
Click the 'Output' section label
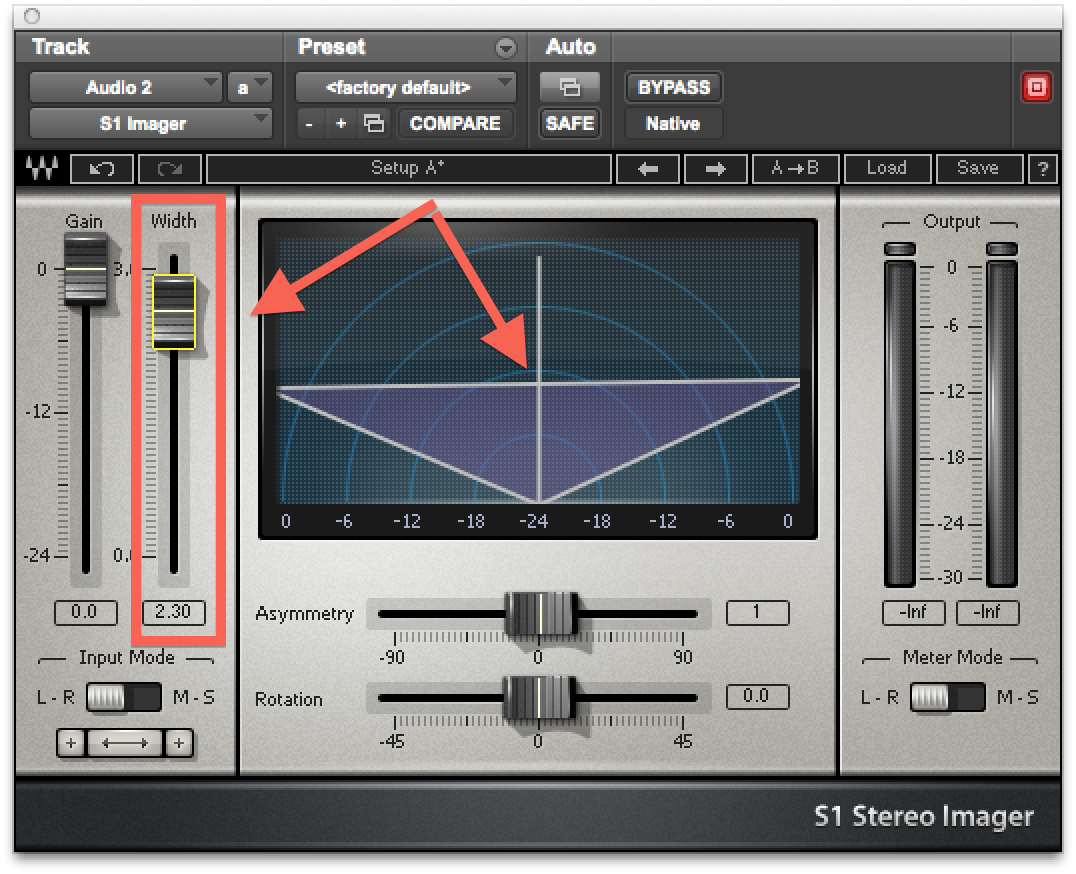(951, 222)
